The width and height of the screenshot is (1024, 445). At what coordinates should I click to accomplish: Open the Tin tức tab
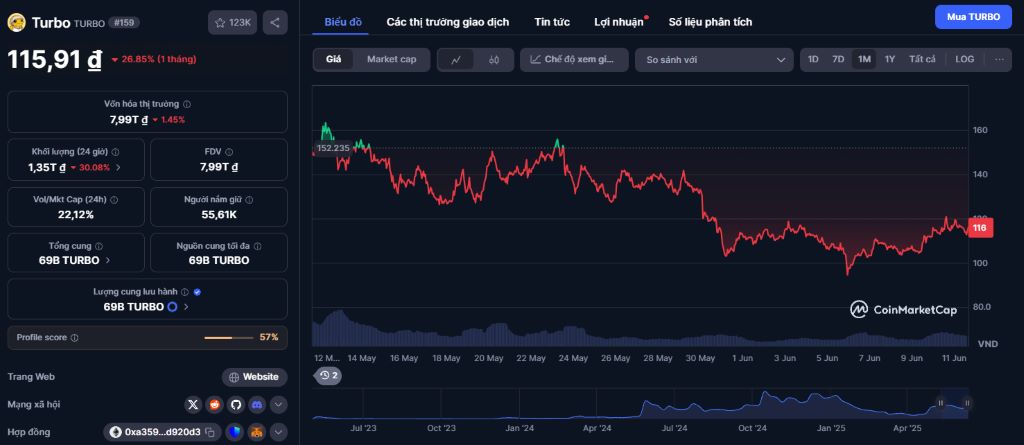(x=552, y=22)
